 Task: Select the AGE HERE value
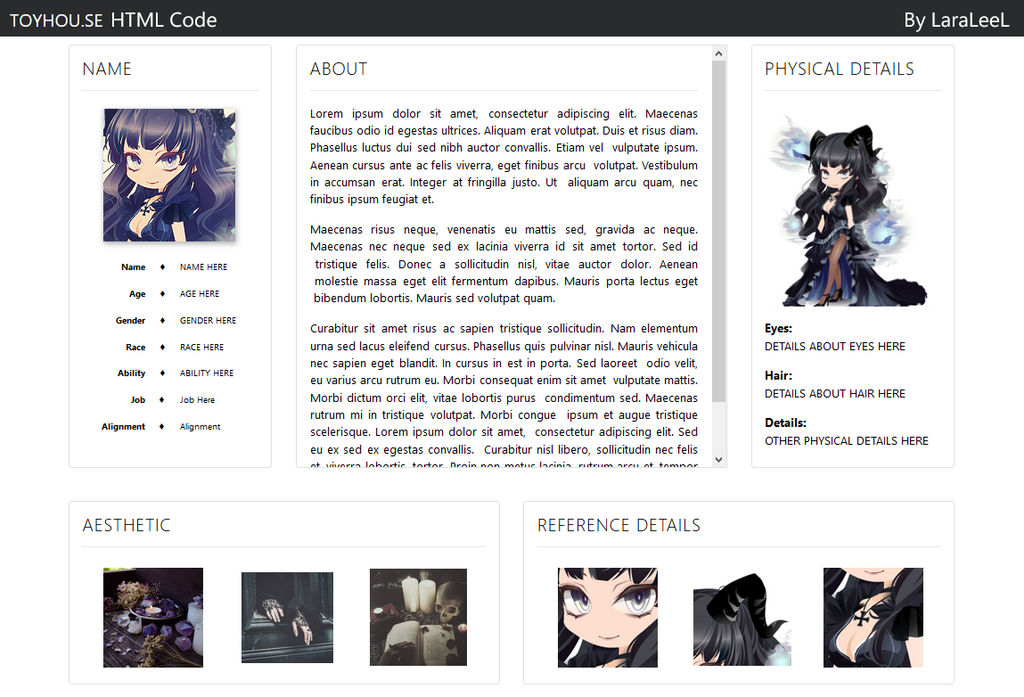point(200,294)
